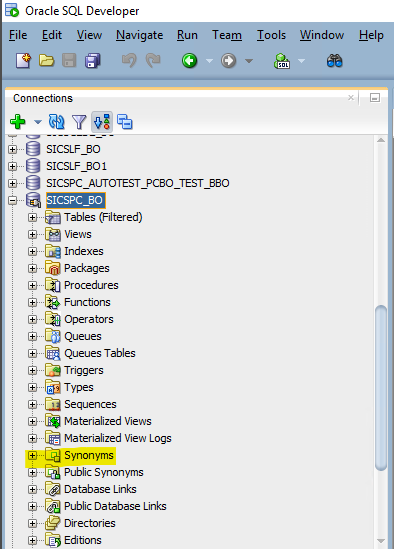
Task: Expand the Types node
Action: [32, 387]
